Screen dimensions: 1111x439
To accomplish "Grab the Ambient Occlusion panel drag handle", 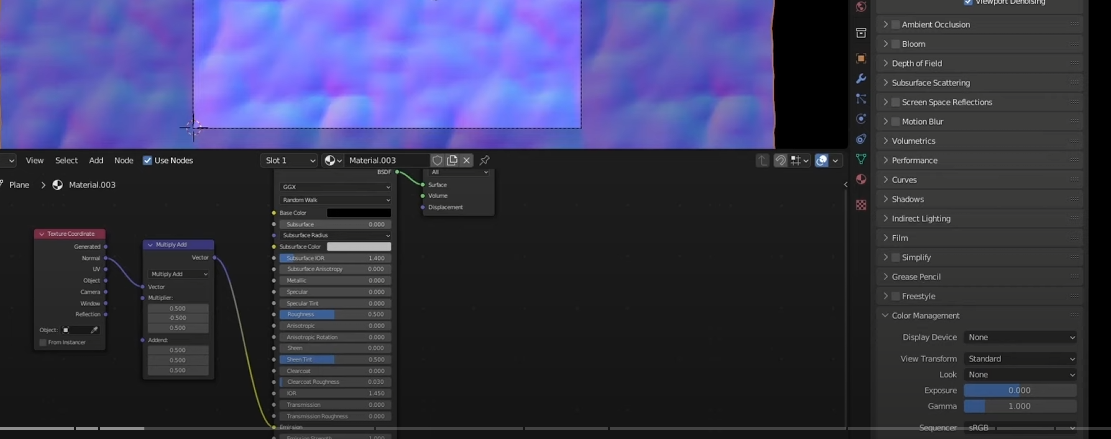I will pos(1075,25).
